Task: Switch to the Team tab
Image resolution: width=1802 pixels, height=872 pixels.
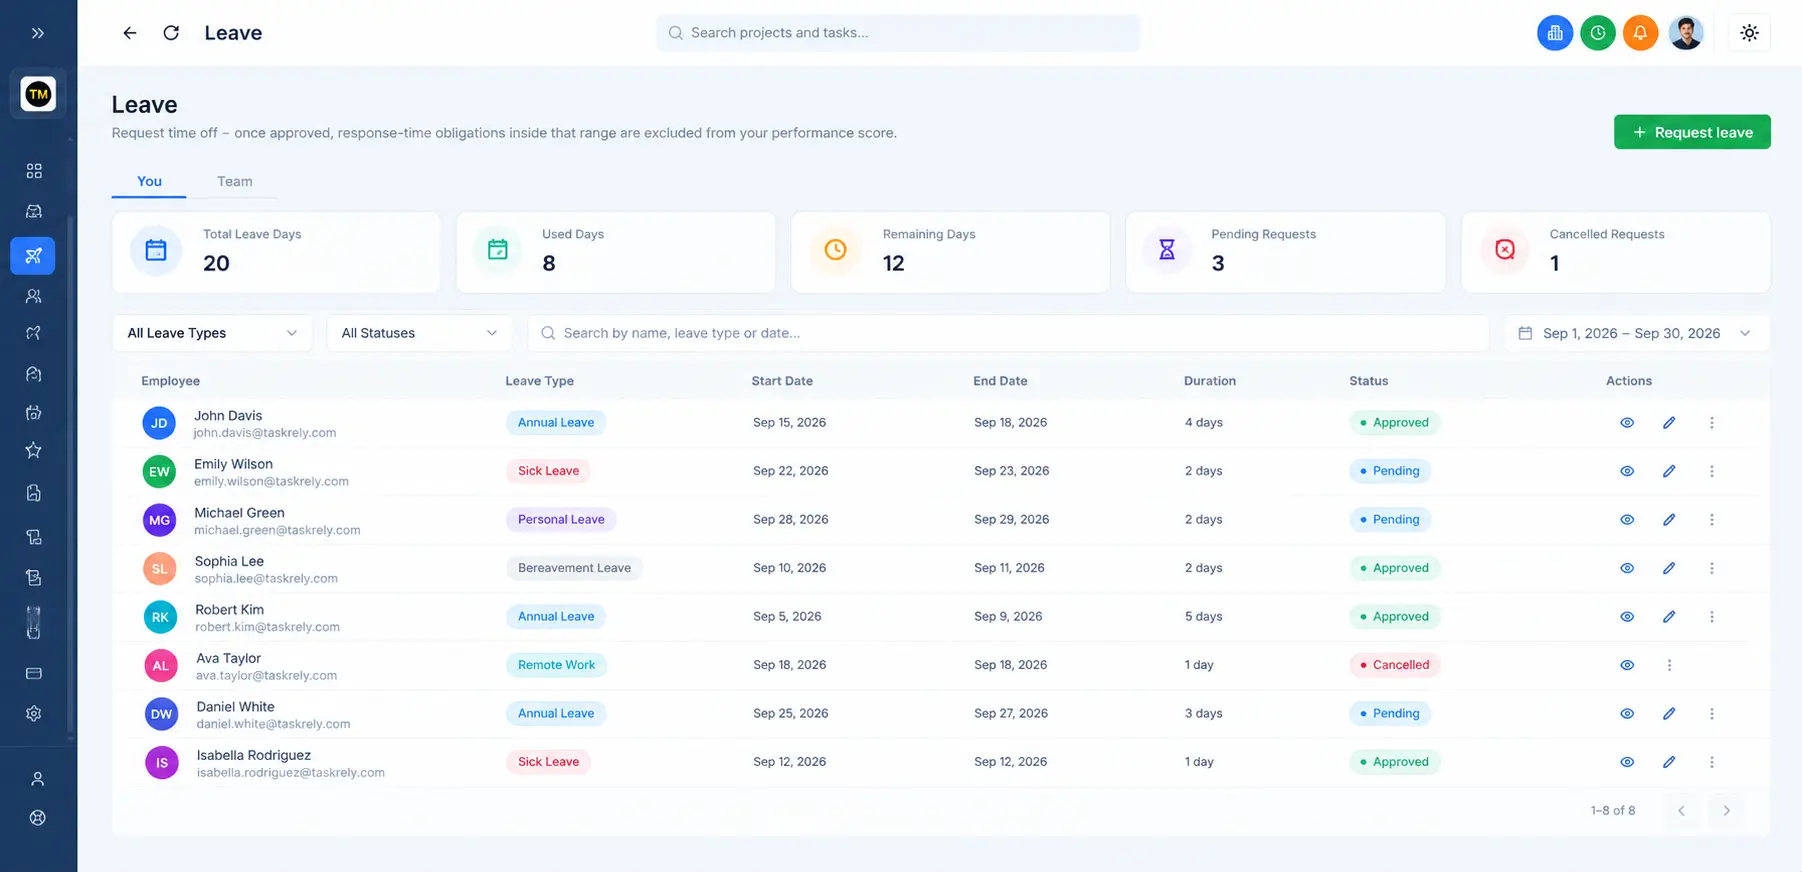Action: click(x=235, y=181)
